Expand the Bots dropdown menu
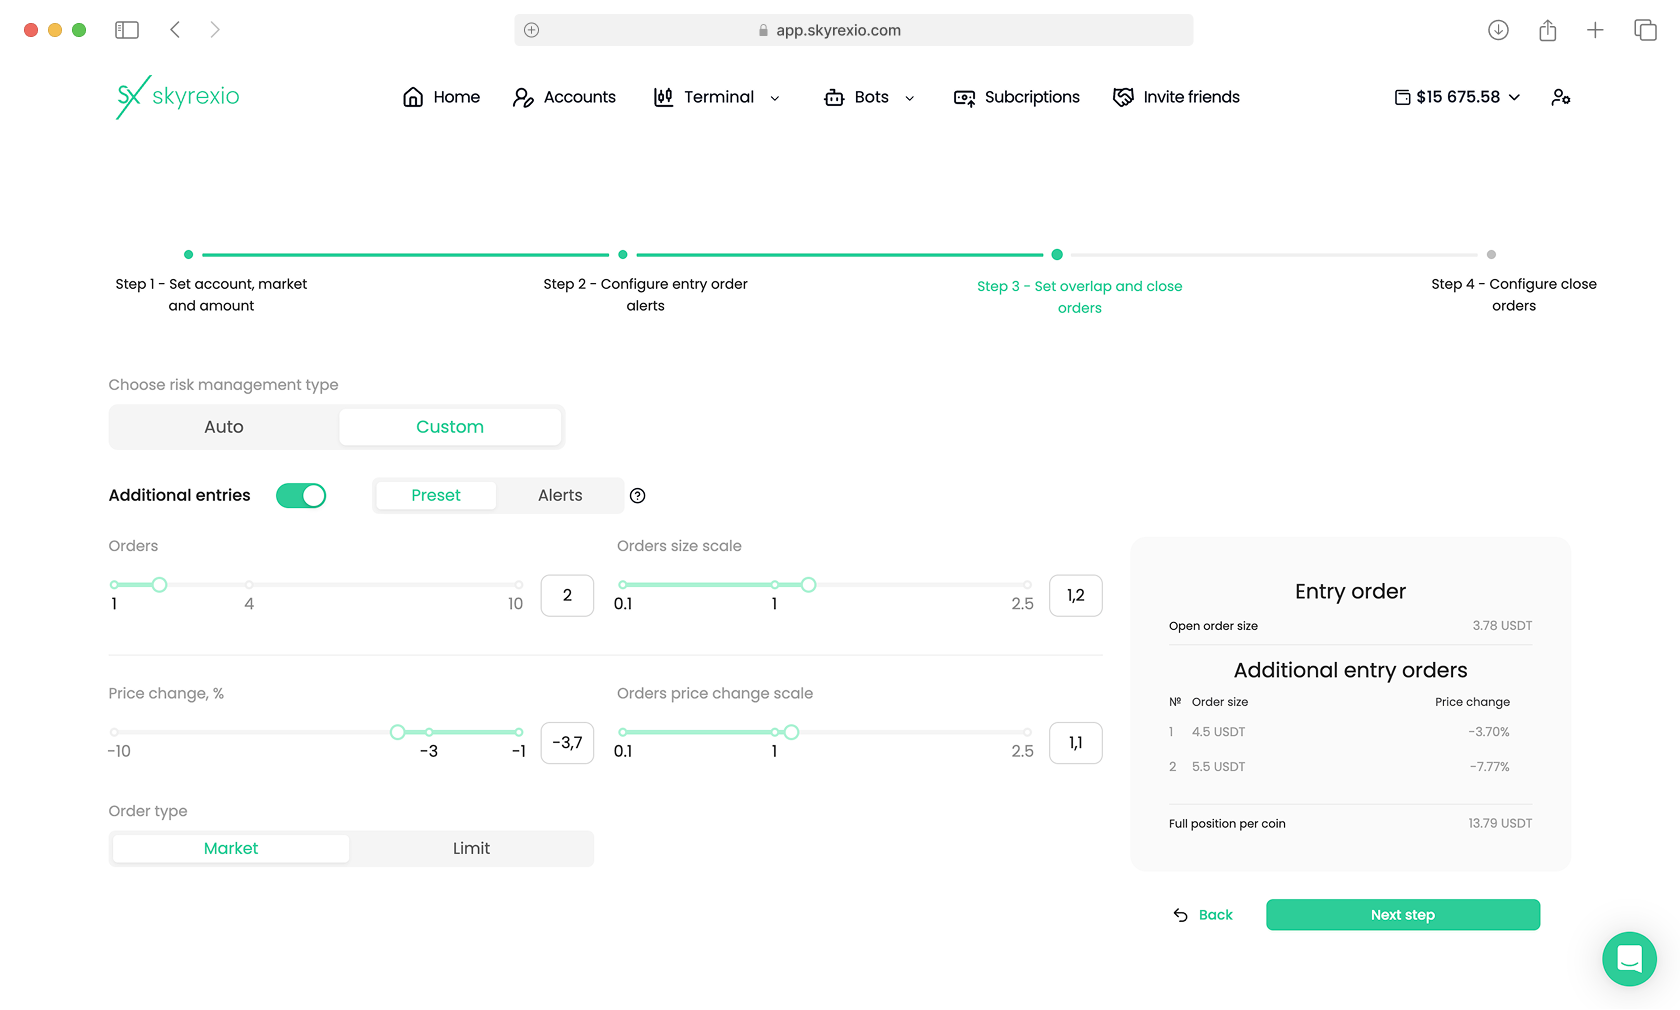This screenshot has width=1680, height=1010. click(869, 97)
